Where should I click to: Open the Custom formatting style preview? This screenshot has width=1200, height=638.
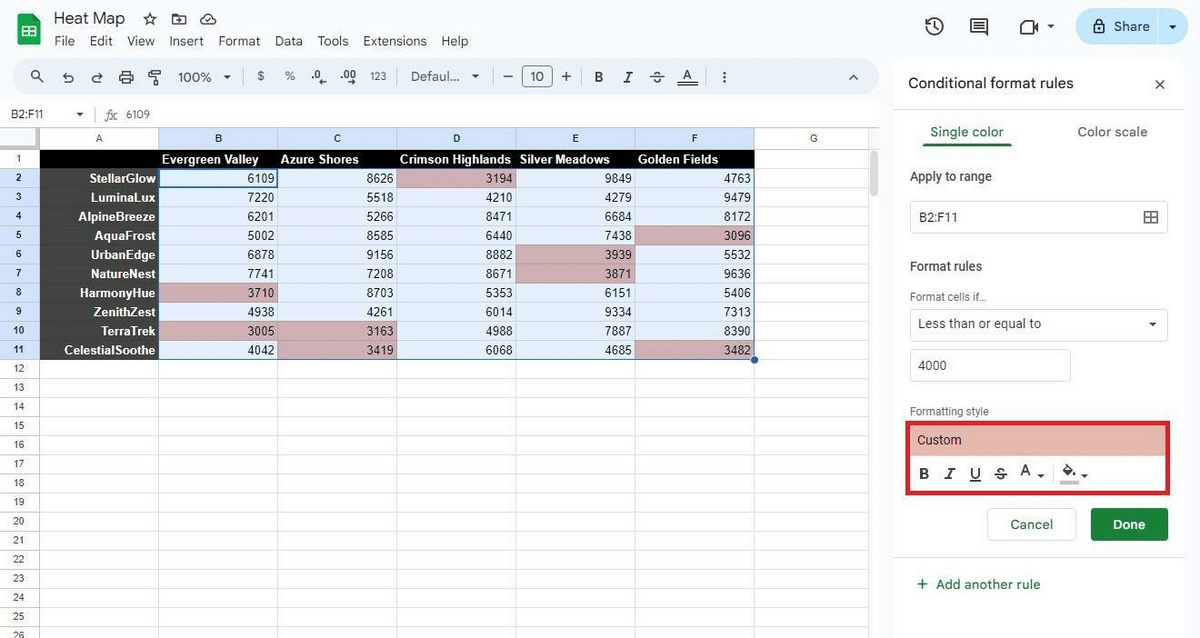[1038, 440]
